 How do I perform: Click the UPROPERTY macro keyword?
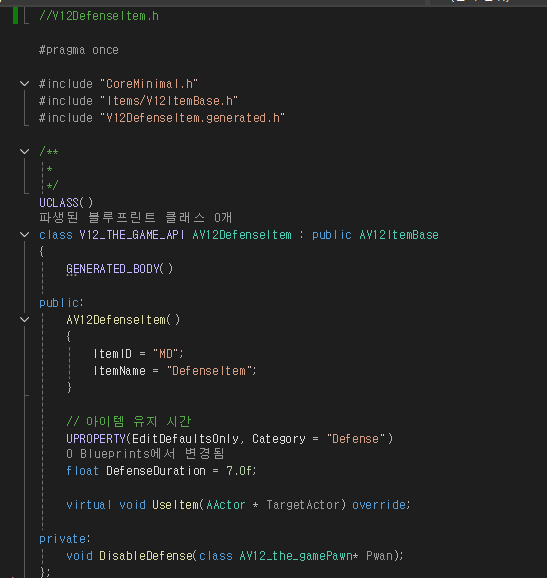[x=96, y=439]
